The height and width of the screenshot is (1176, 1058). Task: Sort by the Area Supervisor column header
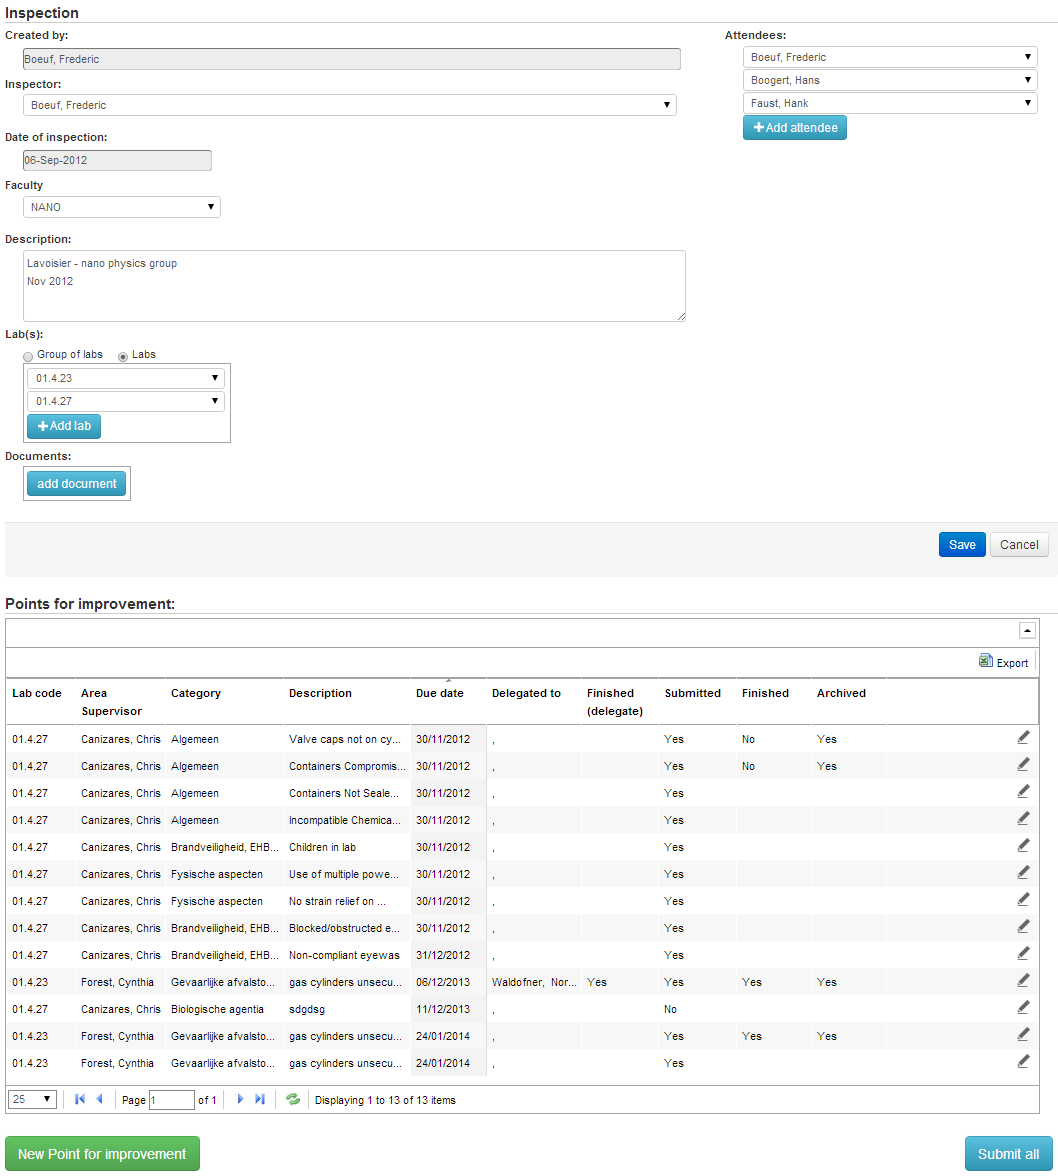pyautogui.click(x=111, y=702)
